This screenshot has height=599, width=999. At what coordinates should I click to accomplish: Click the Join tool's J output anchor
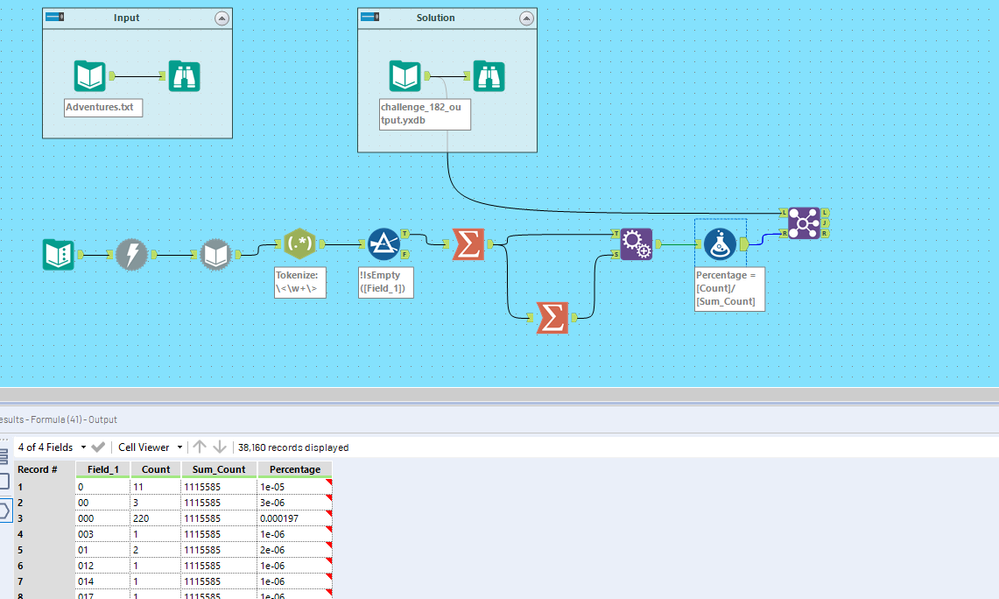[824, 223]
